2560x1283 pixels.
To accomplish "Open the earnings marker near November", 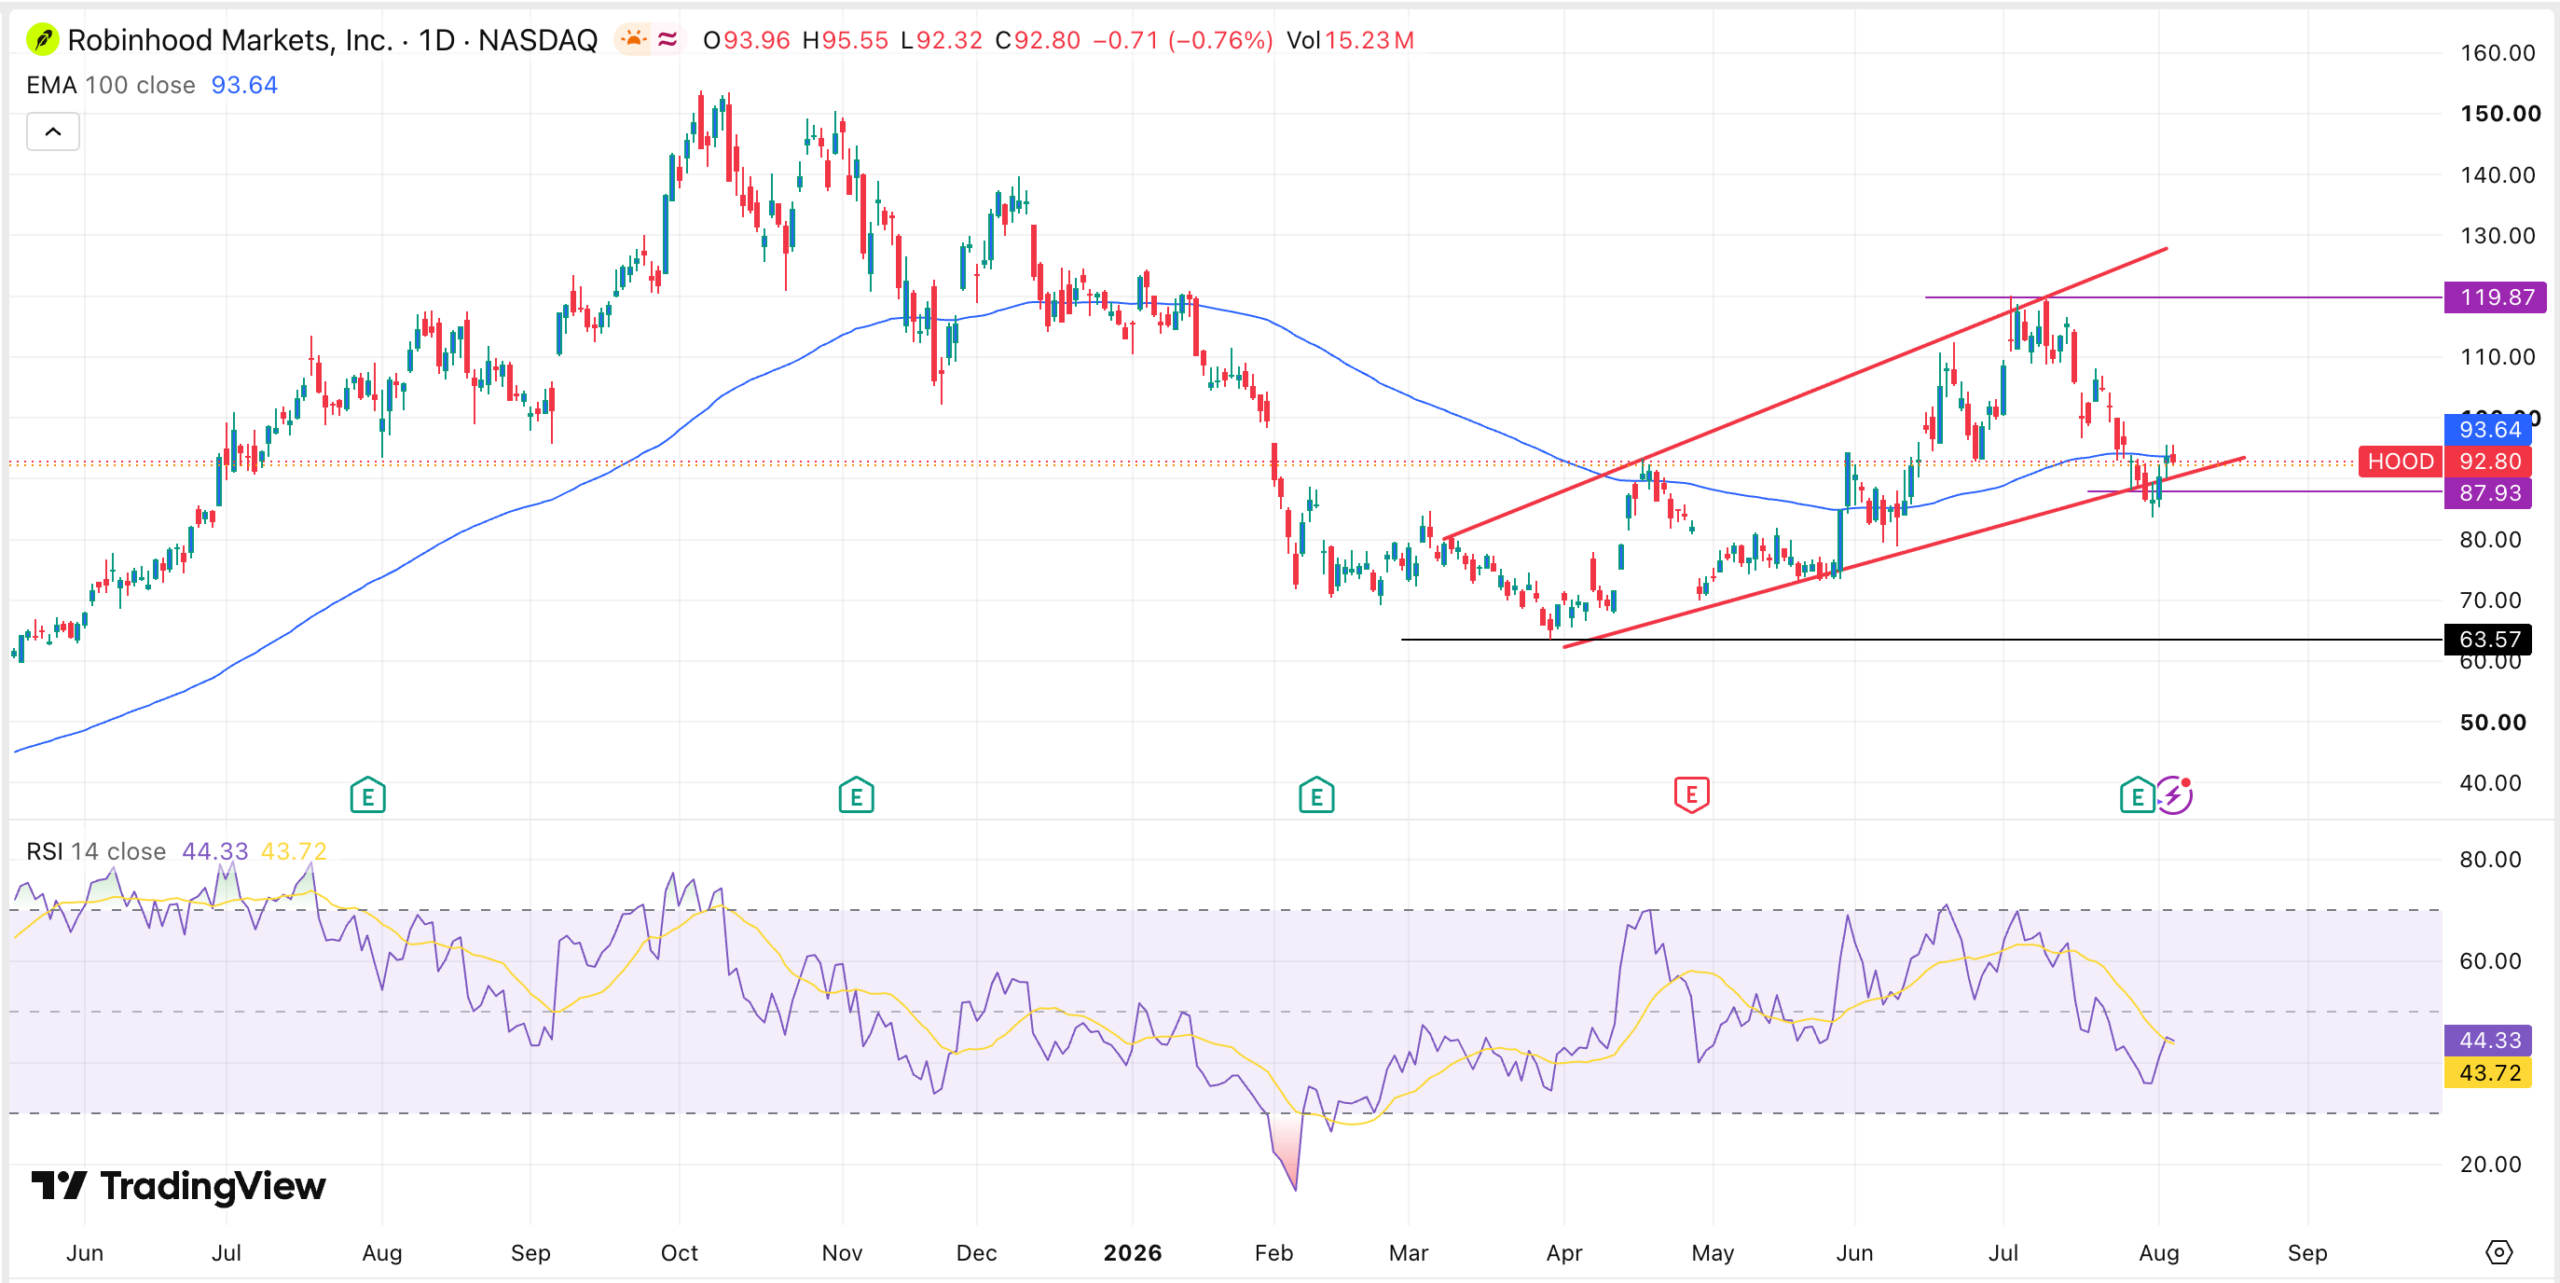I will [856, 796].
